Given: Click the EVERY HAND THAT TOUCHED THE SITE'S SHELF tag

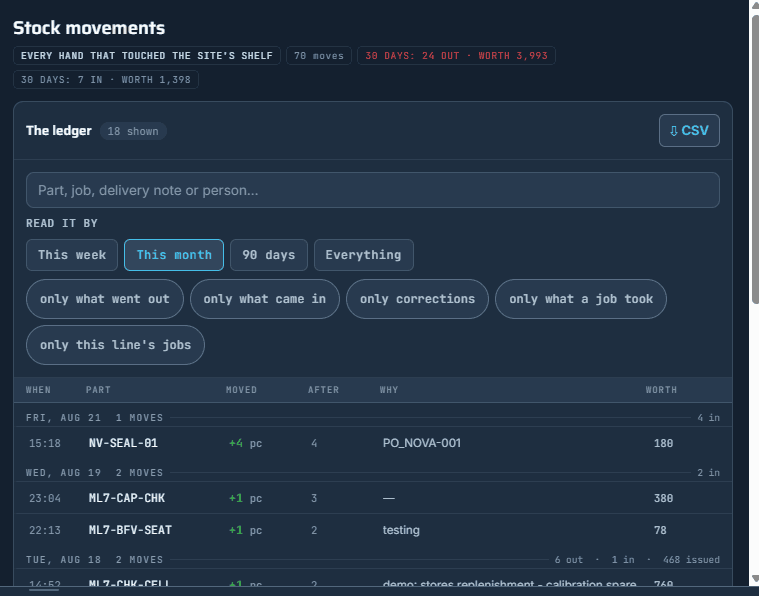Looking at the screenshot, I should (x=147, y=56).
